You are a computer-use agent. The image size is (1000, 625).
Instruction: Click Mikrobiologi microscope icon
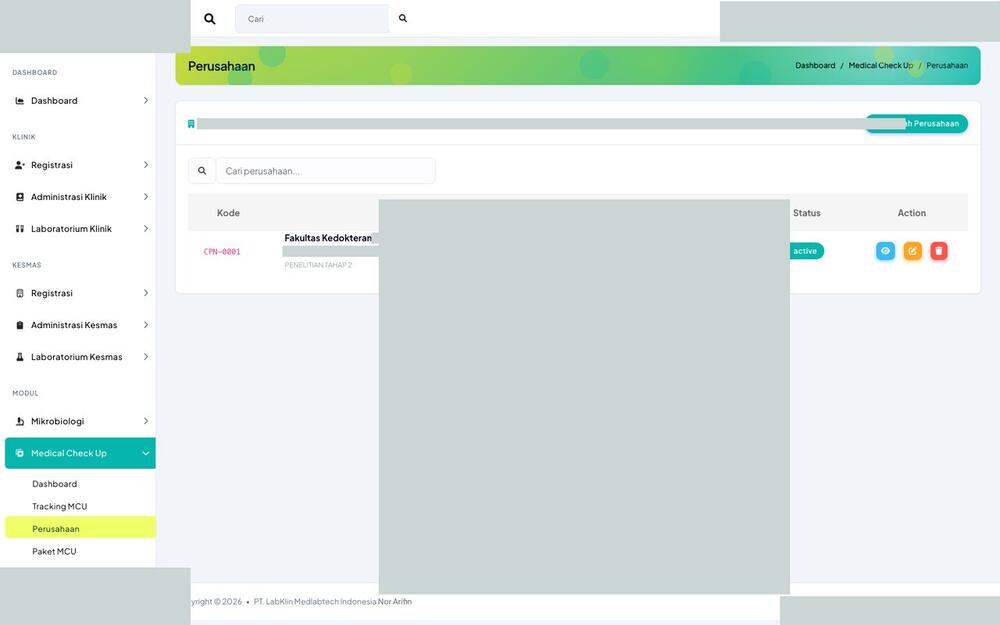(20, 422)
